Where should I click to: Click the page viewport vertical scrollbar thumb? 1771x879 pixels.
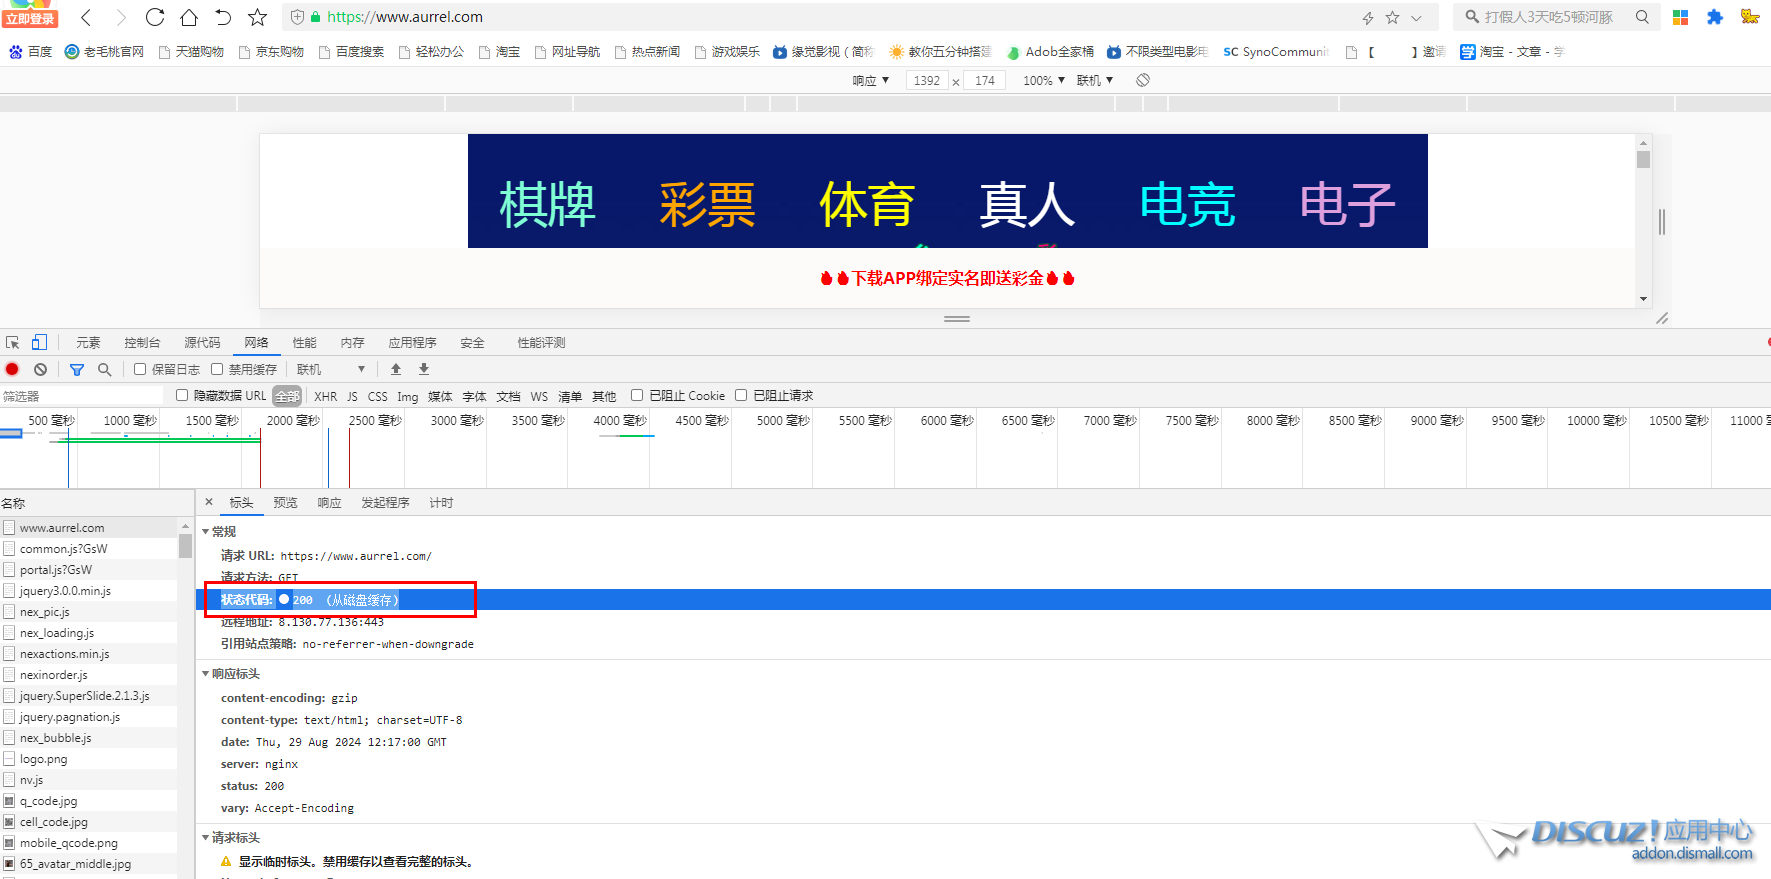tap(1643, 159)
